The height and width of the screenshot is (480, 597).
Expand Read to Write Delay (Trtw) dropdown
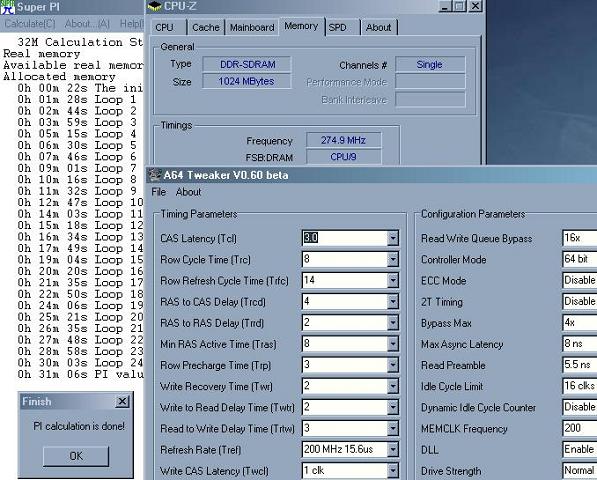[392, 429]
